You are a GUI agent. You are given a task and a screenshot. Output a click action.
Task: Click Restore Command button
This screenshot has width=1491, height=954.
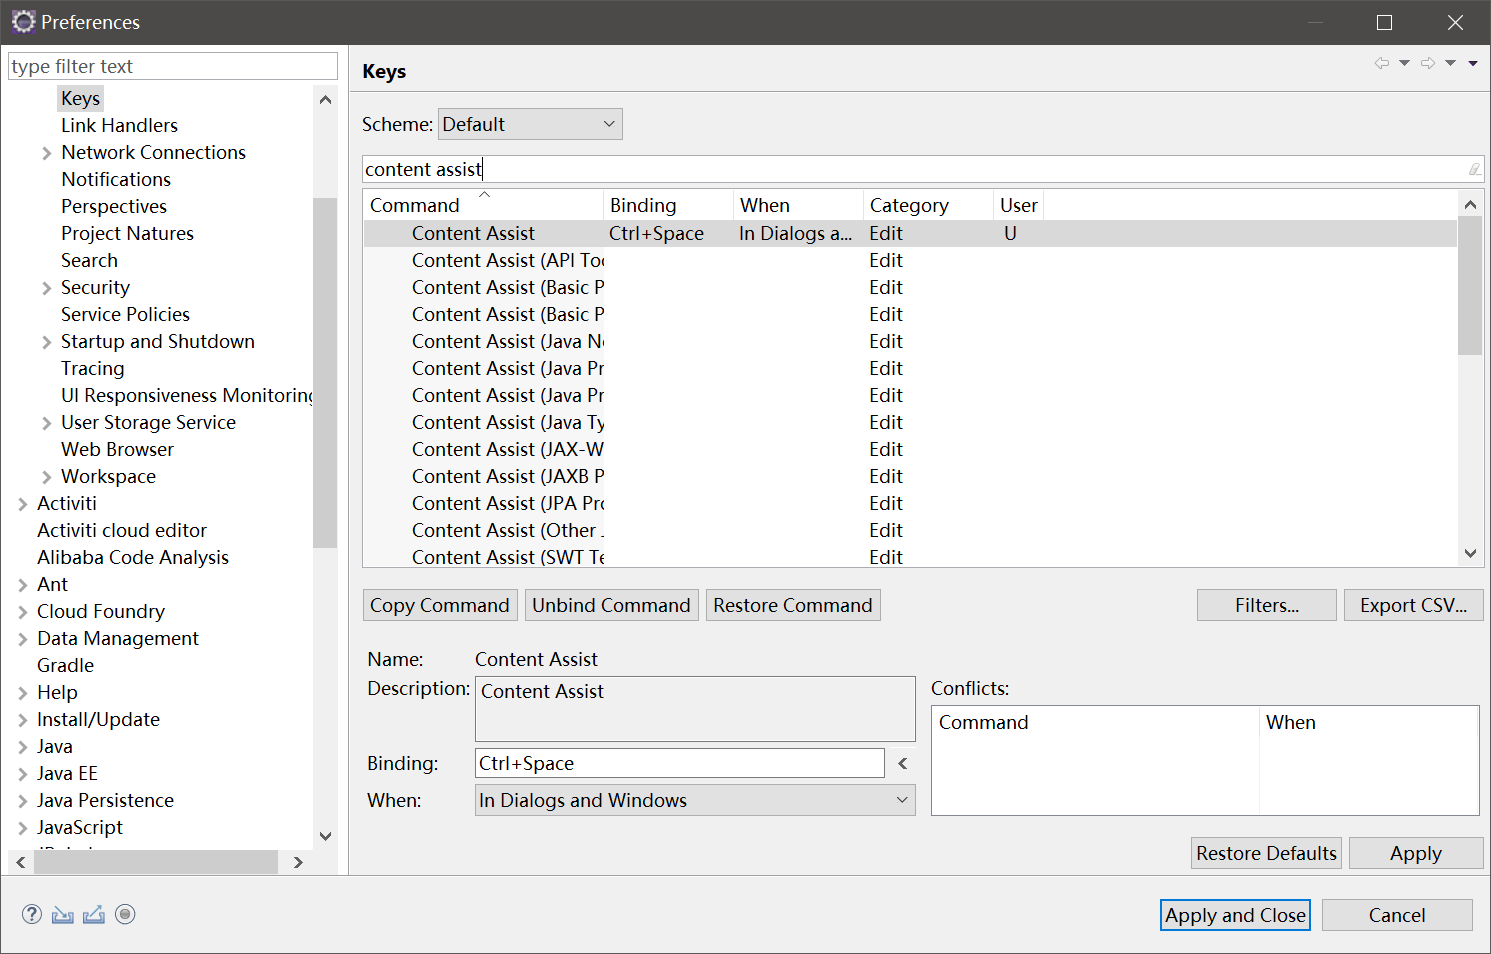(793, 605)
